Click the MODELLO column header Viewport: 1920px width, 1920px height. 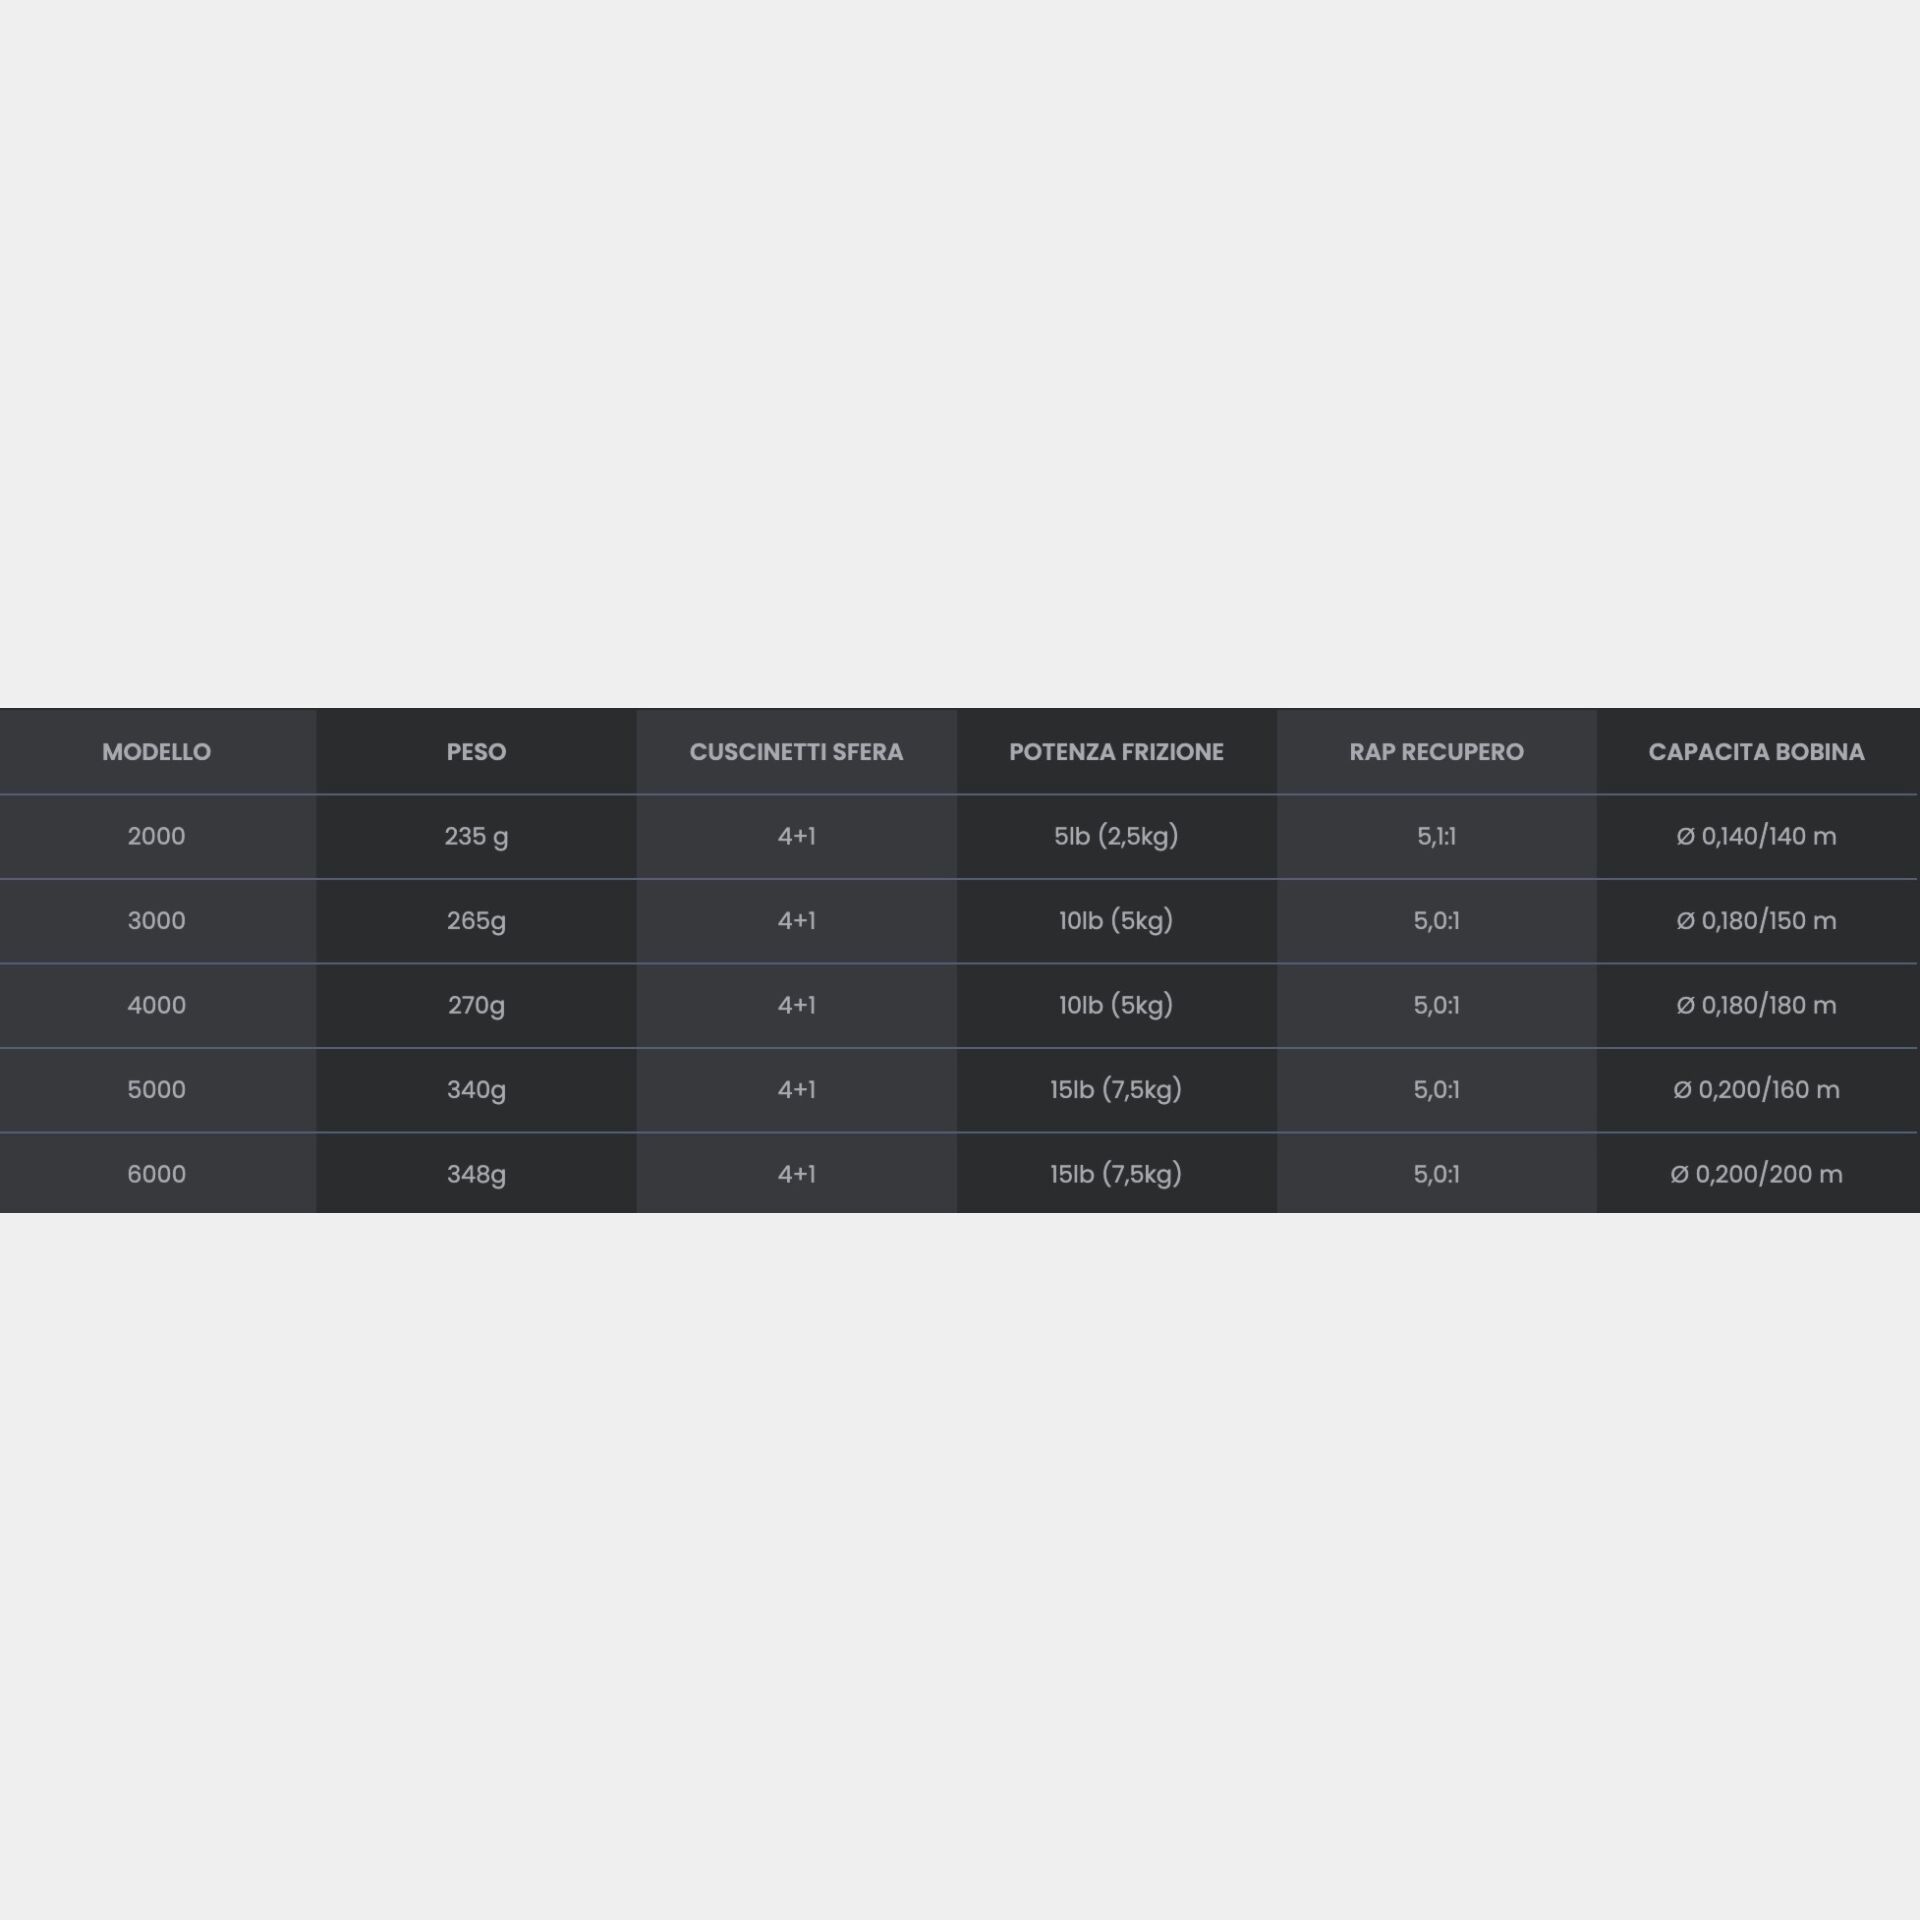point(157,752)
